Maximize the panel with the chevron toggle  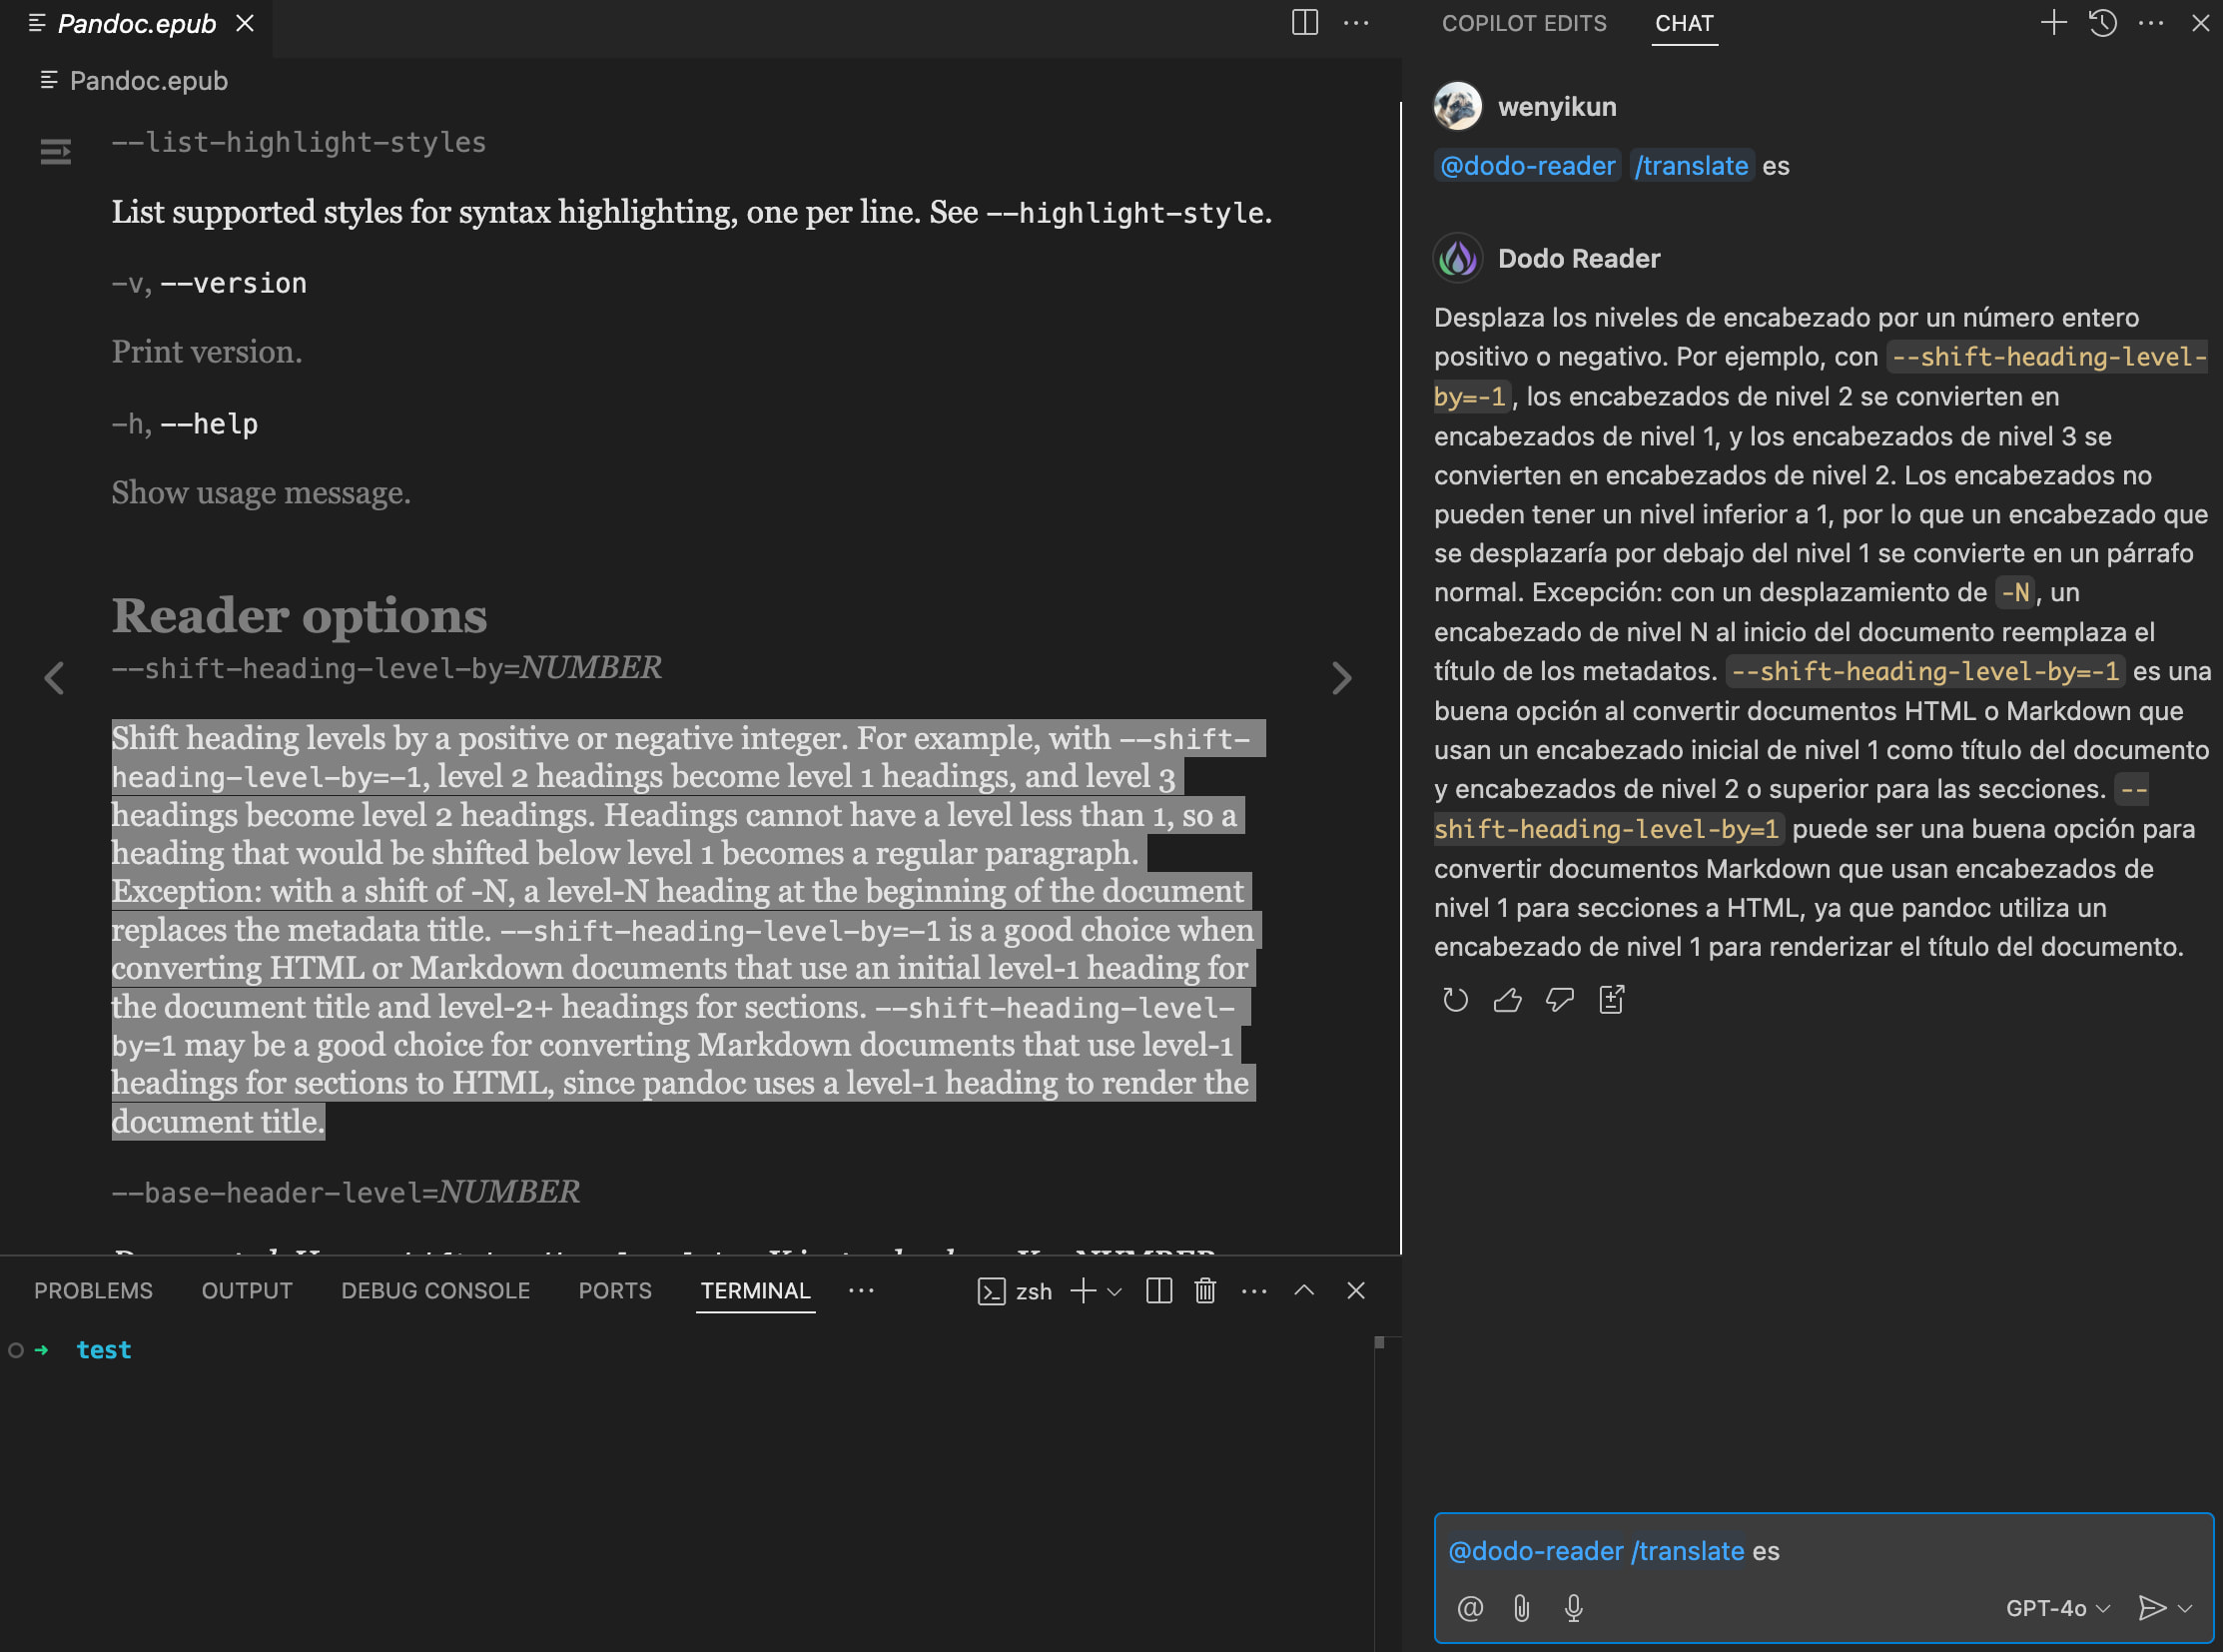point(1304,1291)
